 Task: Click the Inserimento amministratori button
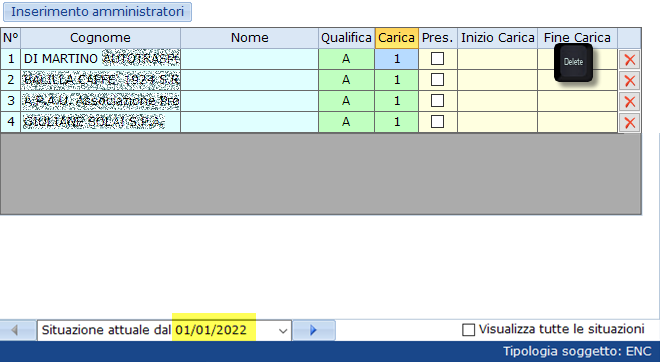tap(97, 12)
